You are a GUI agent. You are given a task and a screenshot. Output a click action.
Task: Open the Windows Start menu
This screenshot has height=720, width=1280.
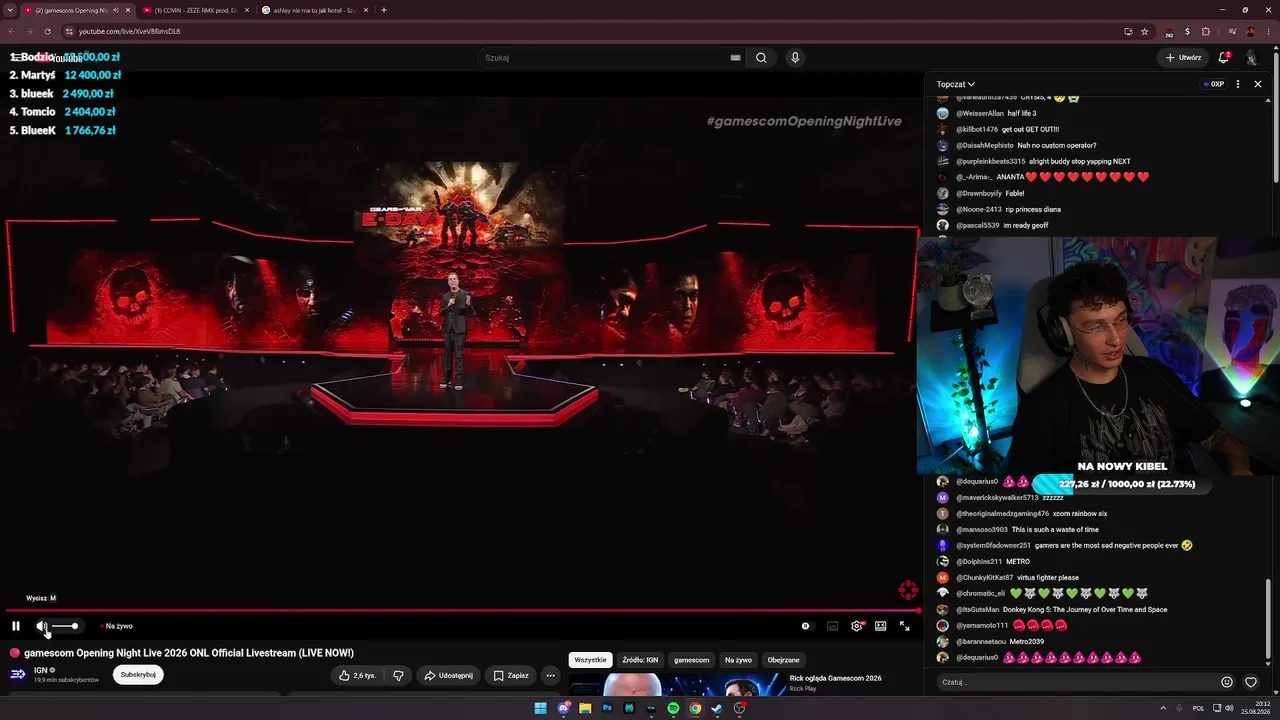[541, 708]
